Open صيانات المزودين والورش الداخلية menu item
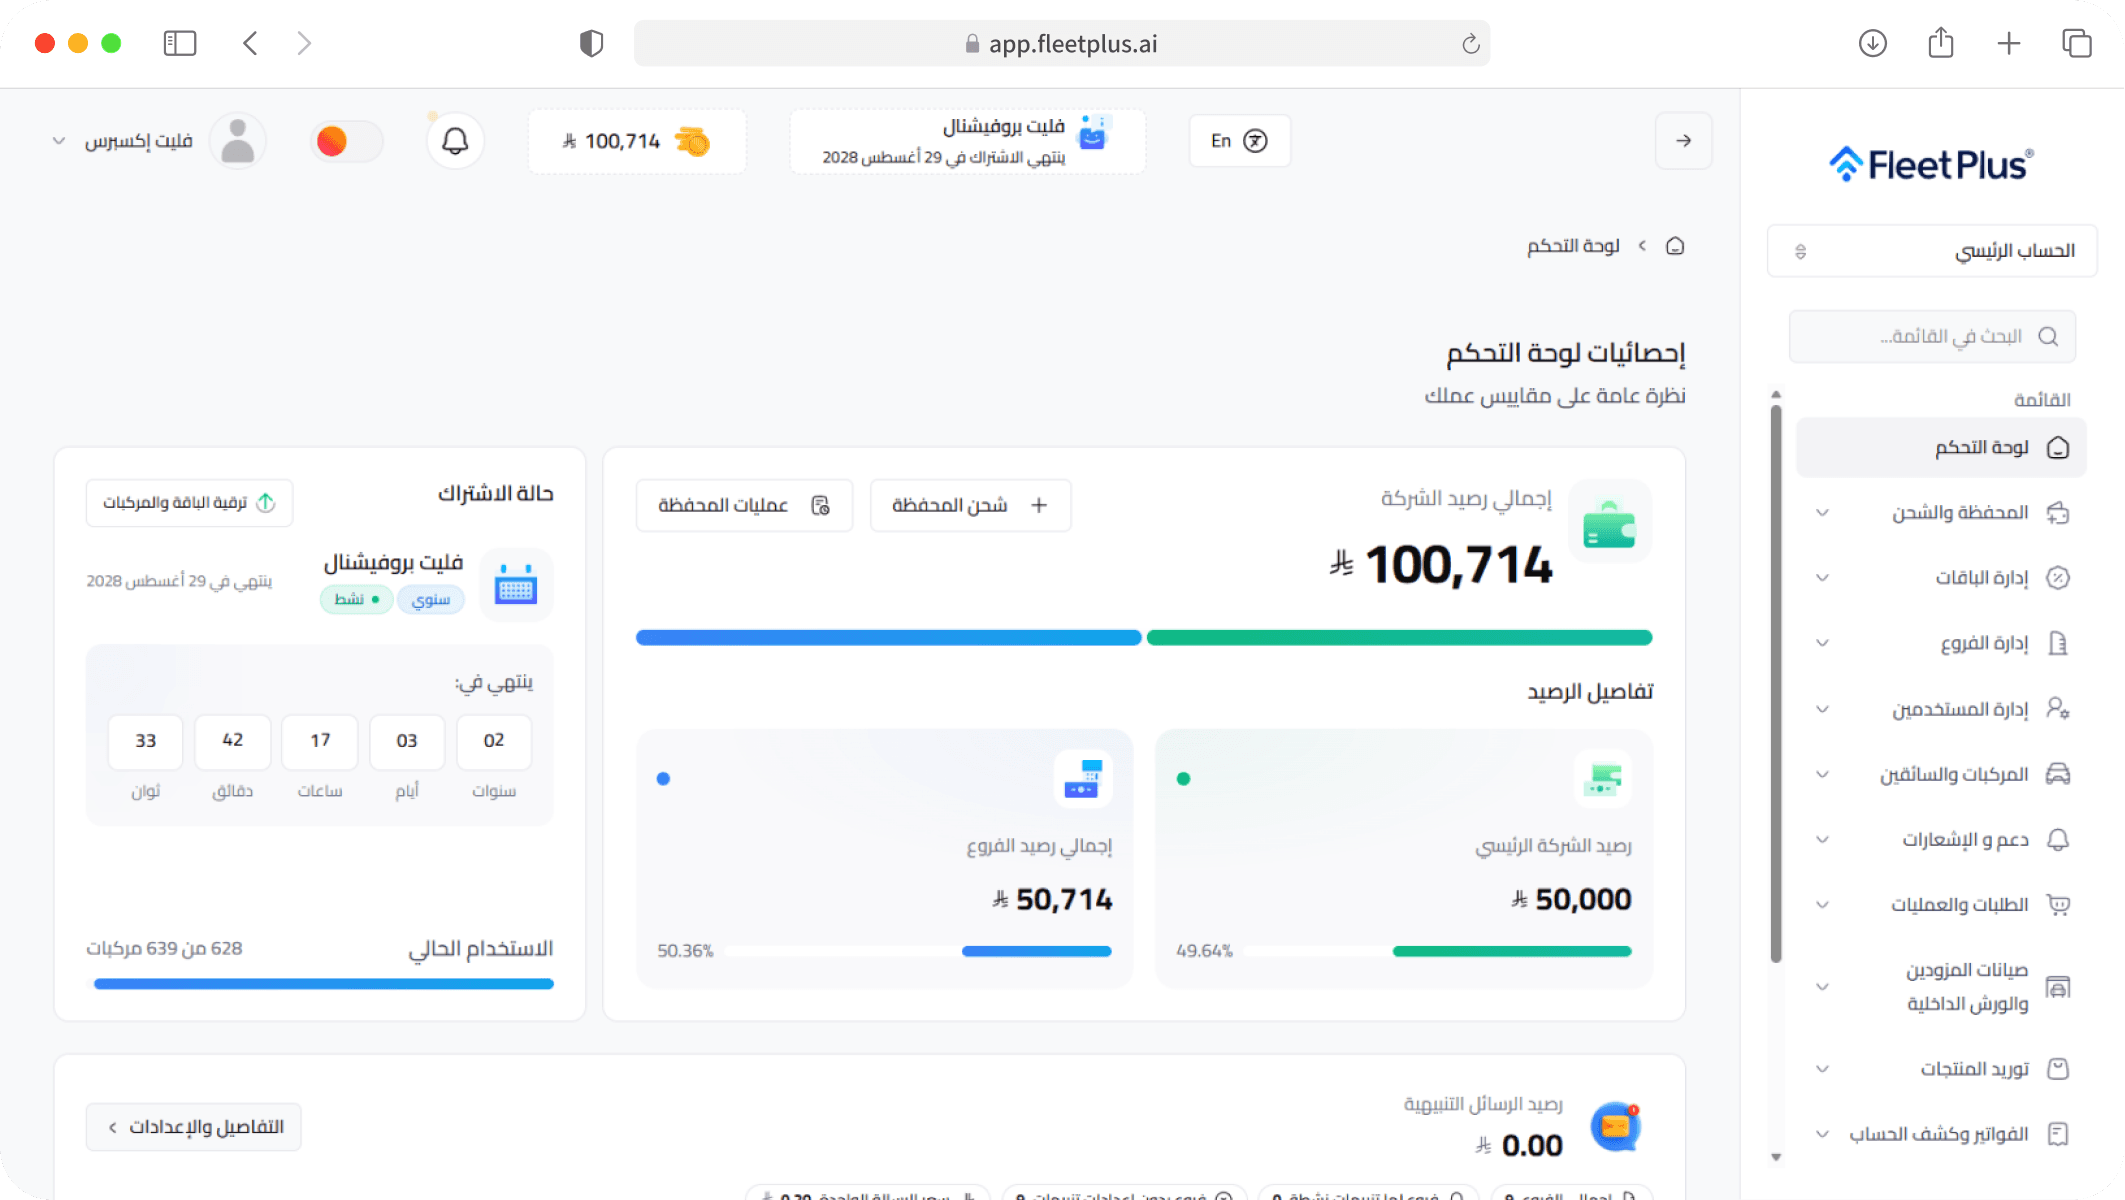The height and width of the screenshot is (1200, 2125). point(1940,986)
